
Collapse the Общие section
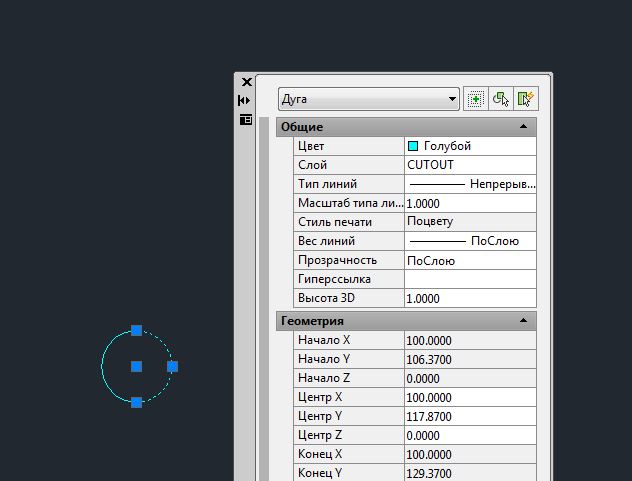coord(523,127)
